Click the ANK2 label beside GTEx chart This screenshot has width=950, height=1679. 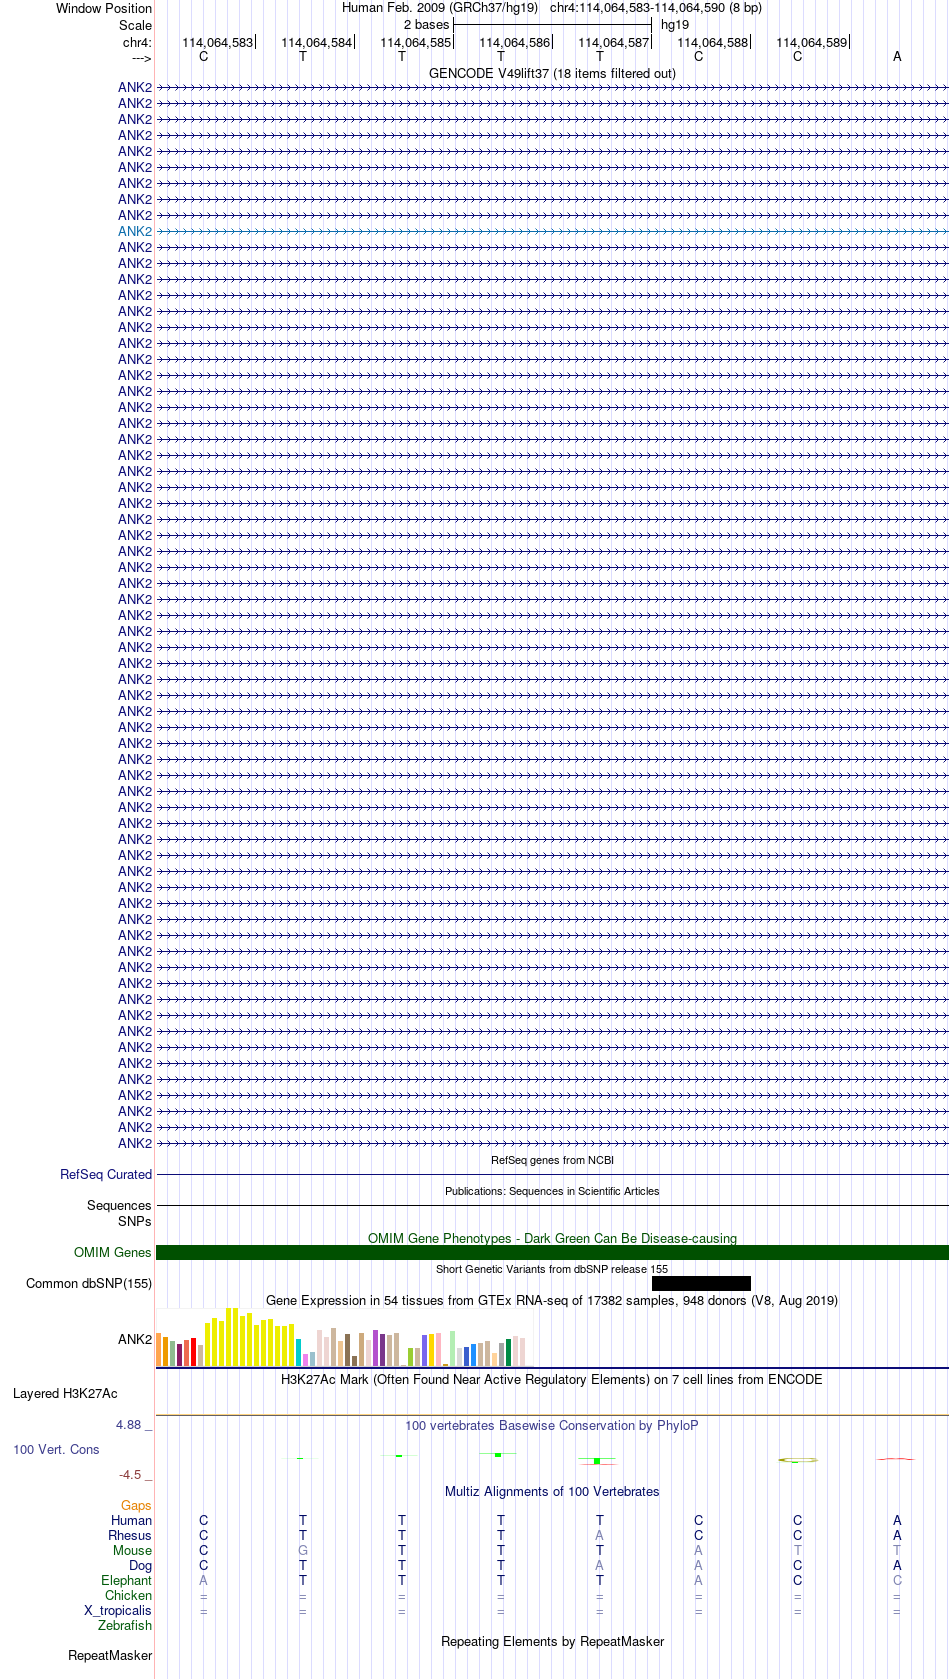(135, 1340)
